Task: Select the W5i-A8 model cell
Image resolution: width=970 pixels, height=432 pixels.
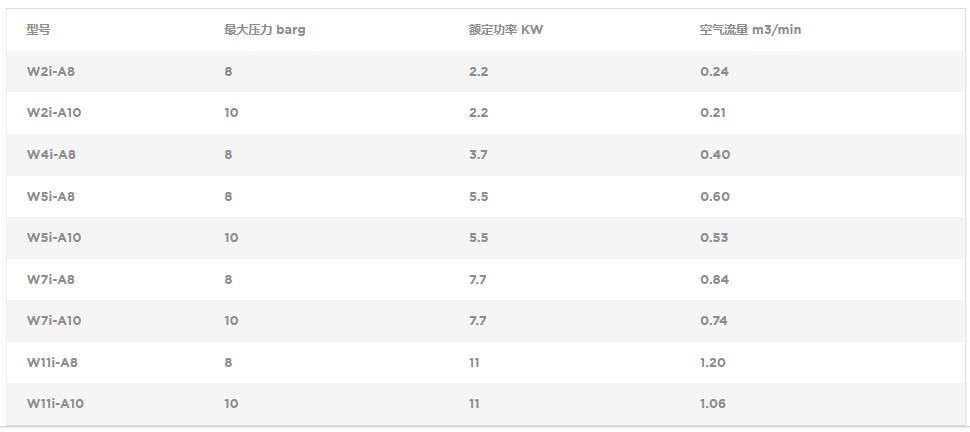Action: [51, 197]
